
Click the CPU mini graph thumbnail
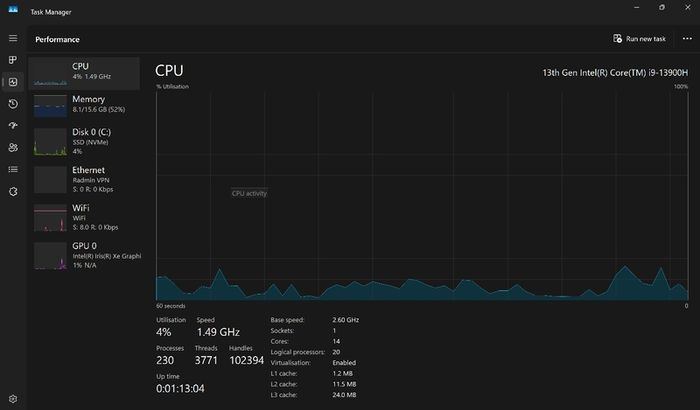tap(50, 74)
